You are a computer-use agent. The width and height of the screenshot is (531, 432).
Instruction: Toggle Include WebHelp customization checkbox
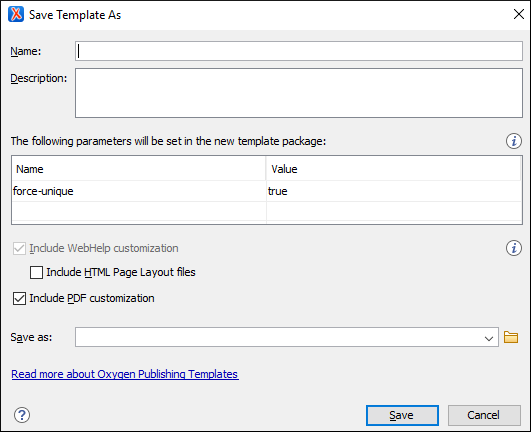(19, 249)
